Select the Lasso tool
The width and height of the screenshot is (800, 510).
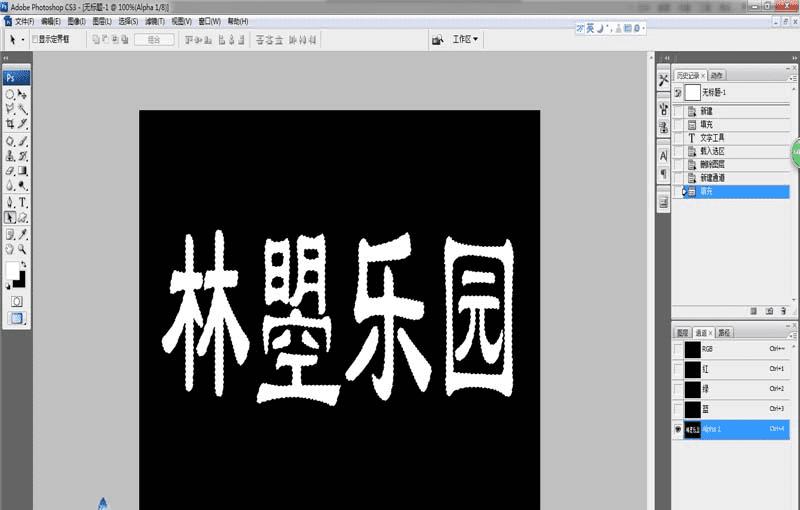[x=10, y=109]
